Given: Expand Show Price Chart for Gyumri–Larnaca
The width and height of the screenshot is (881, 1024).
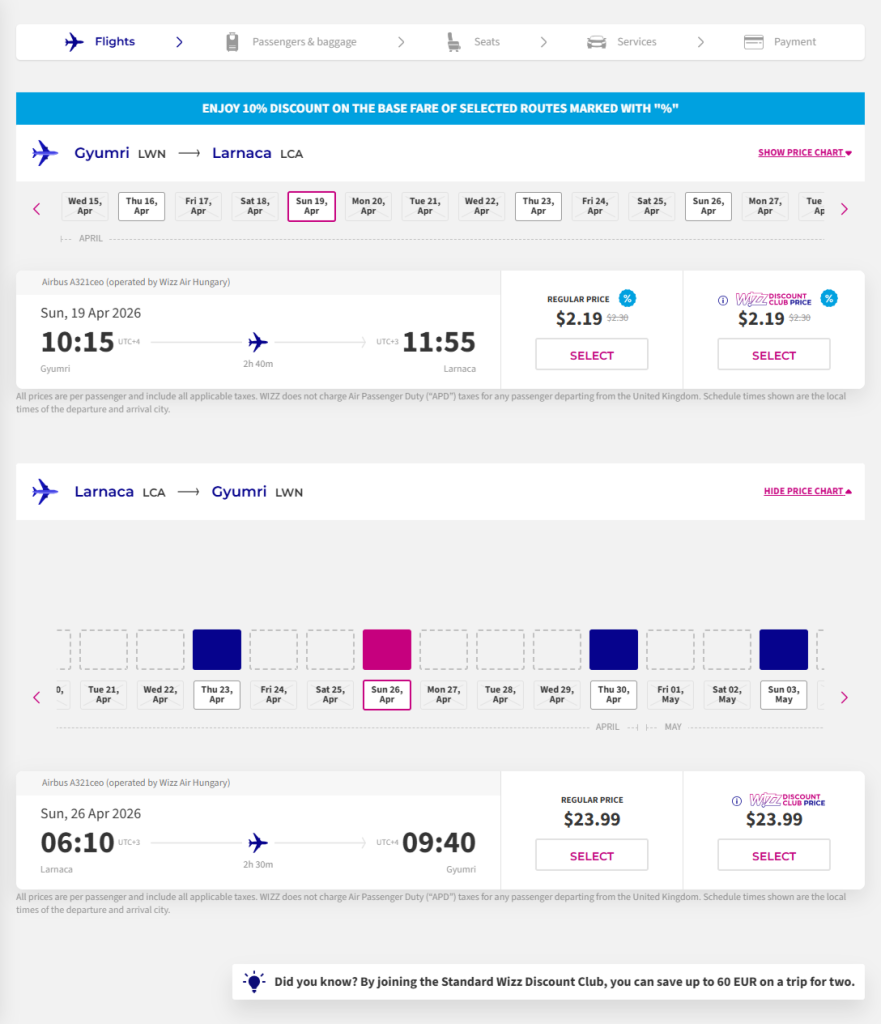Looking at the screenshot, I should pyautogui.click(x=804, y=153).
